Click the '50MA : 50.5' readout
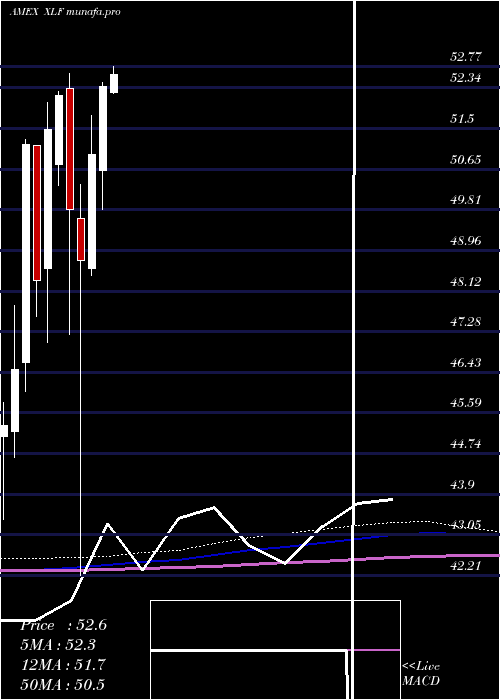500x700 pixels. point(63,684)
